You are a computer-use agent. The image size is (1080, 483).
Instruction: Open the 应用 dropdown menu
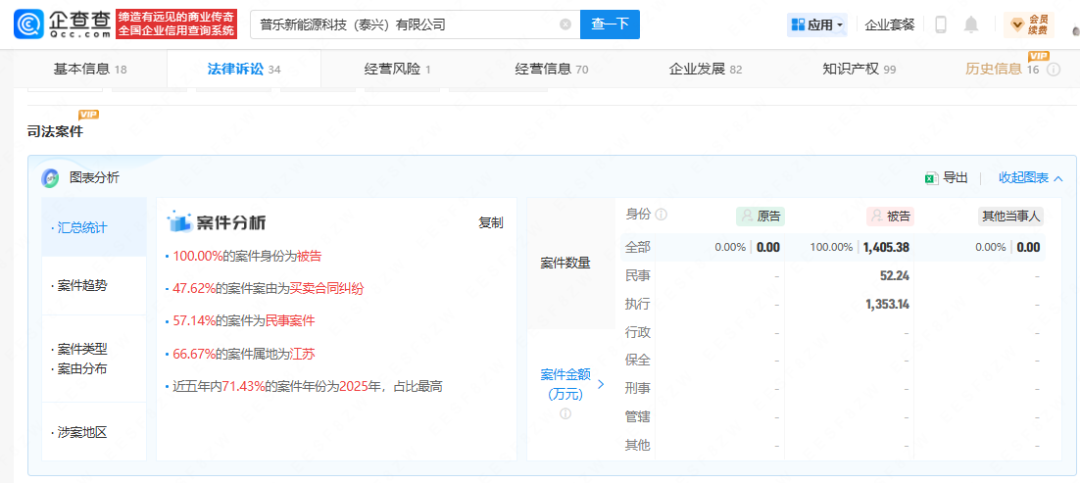817,24
